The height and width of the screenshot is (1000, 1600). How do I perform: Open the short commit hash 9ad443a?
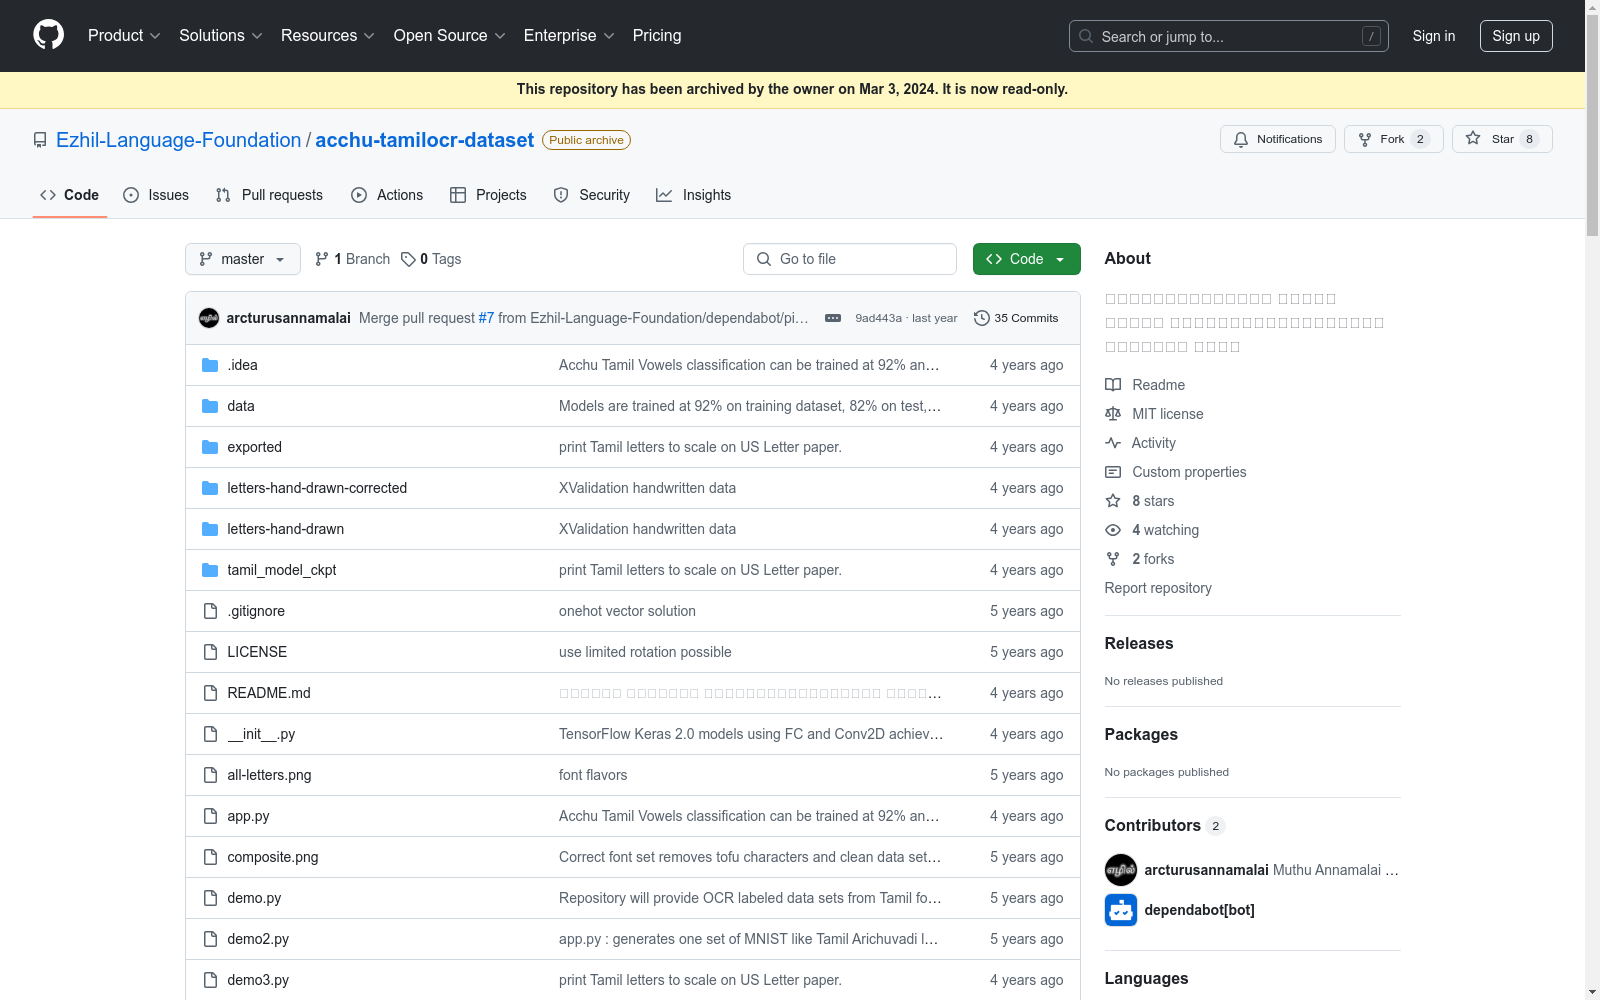pyautogui.click(x=878, y=318)
